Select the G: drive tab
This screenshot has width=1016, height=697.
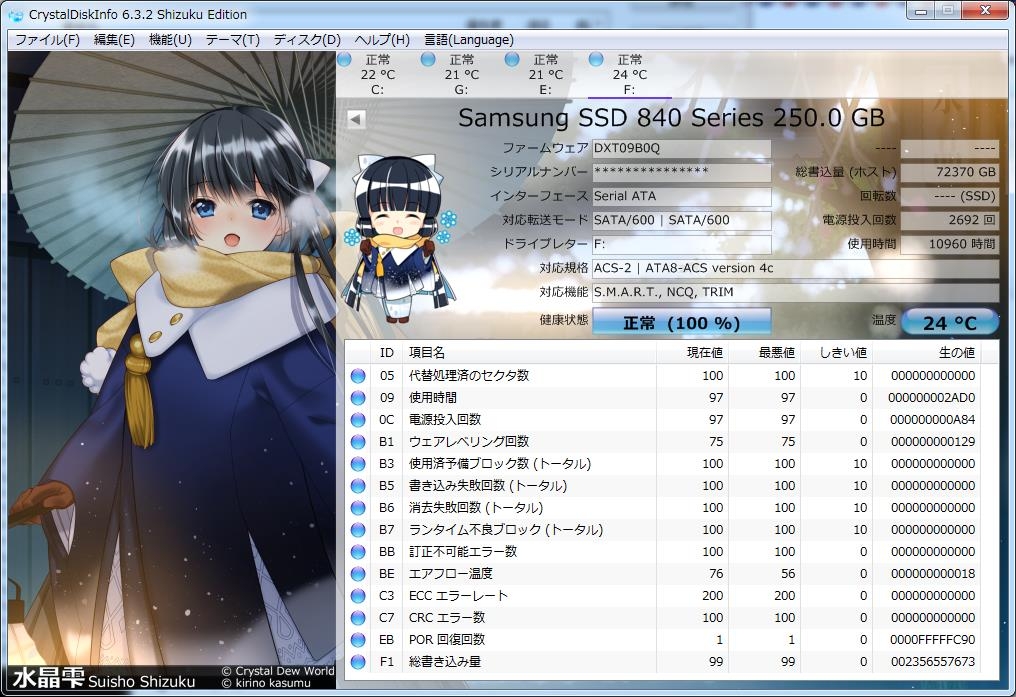click(x=461, y=74)
